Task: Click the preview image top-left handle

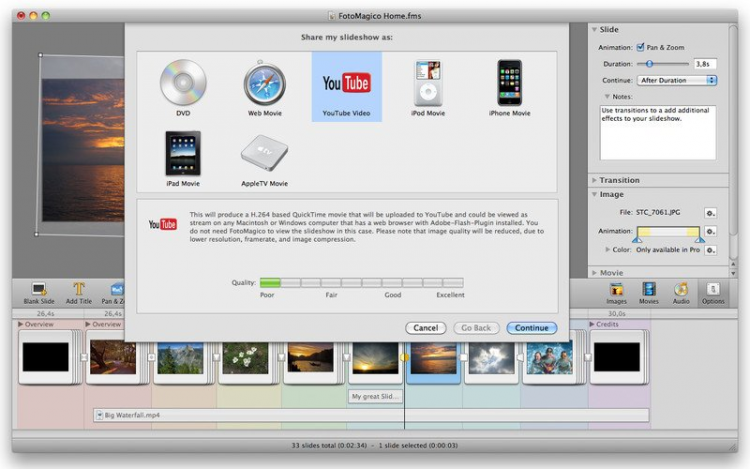Action: (40, 55)
